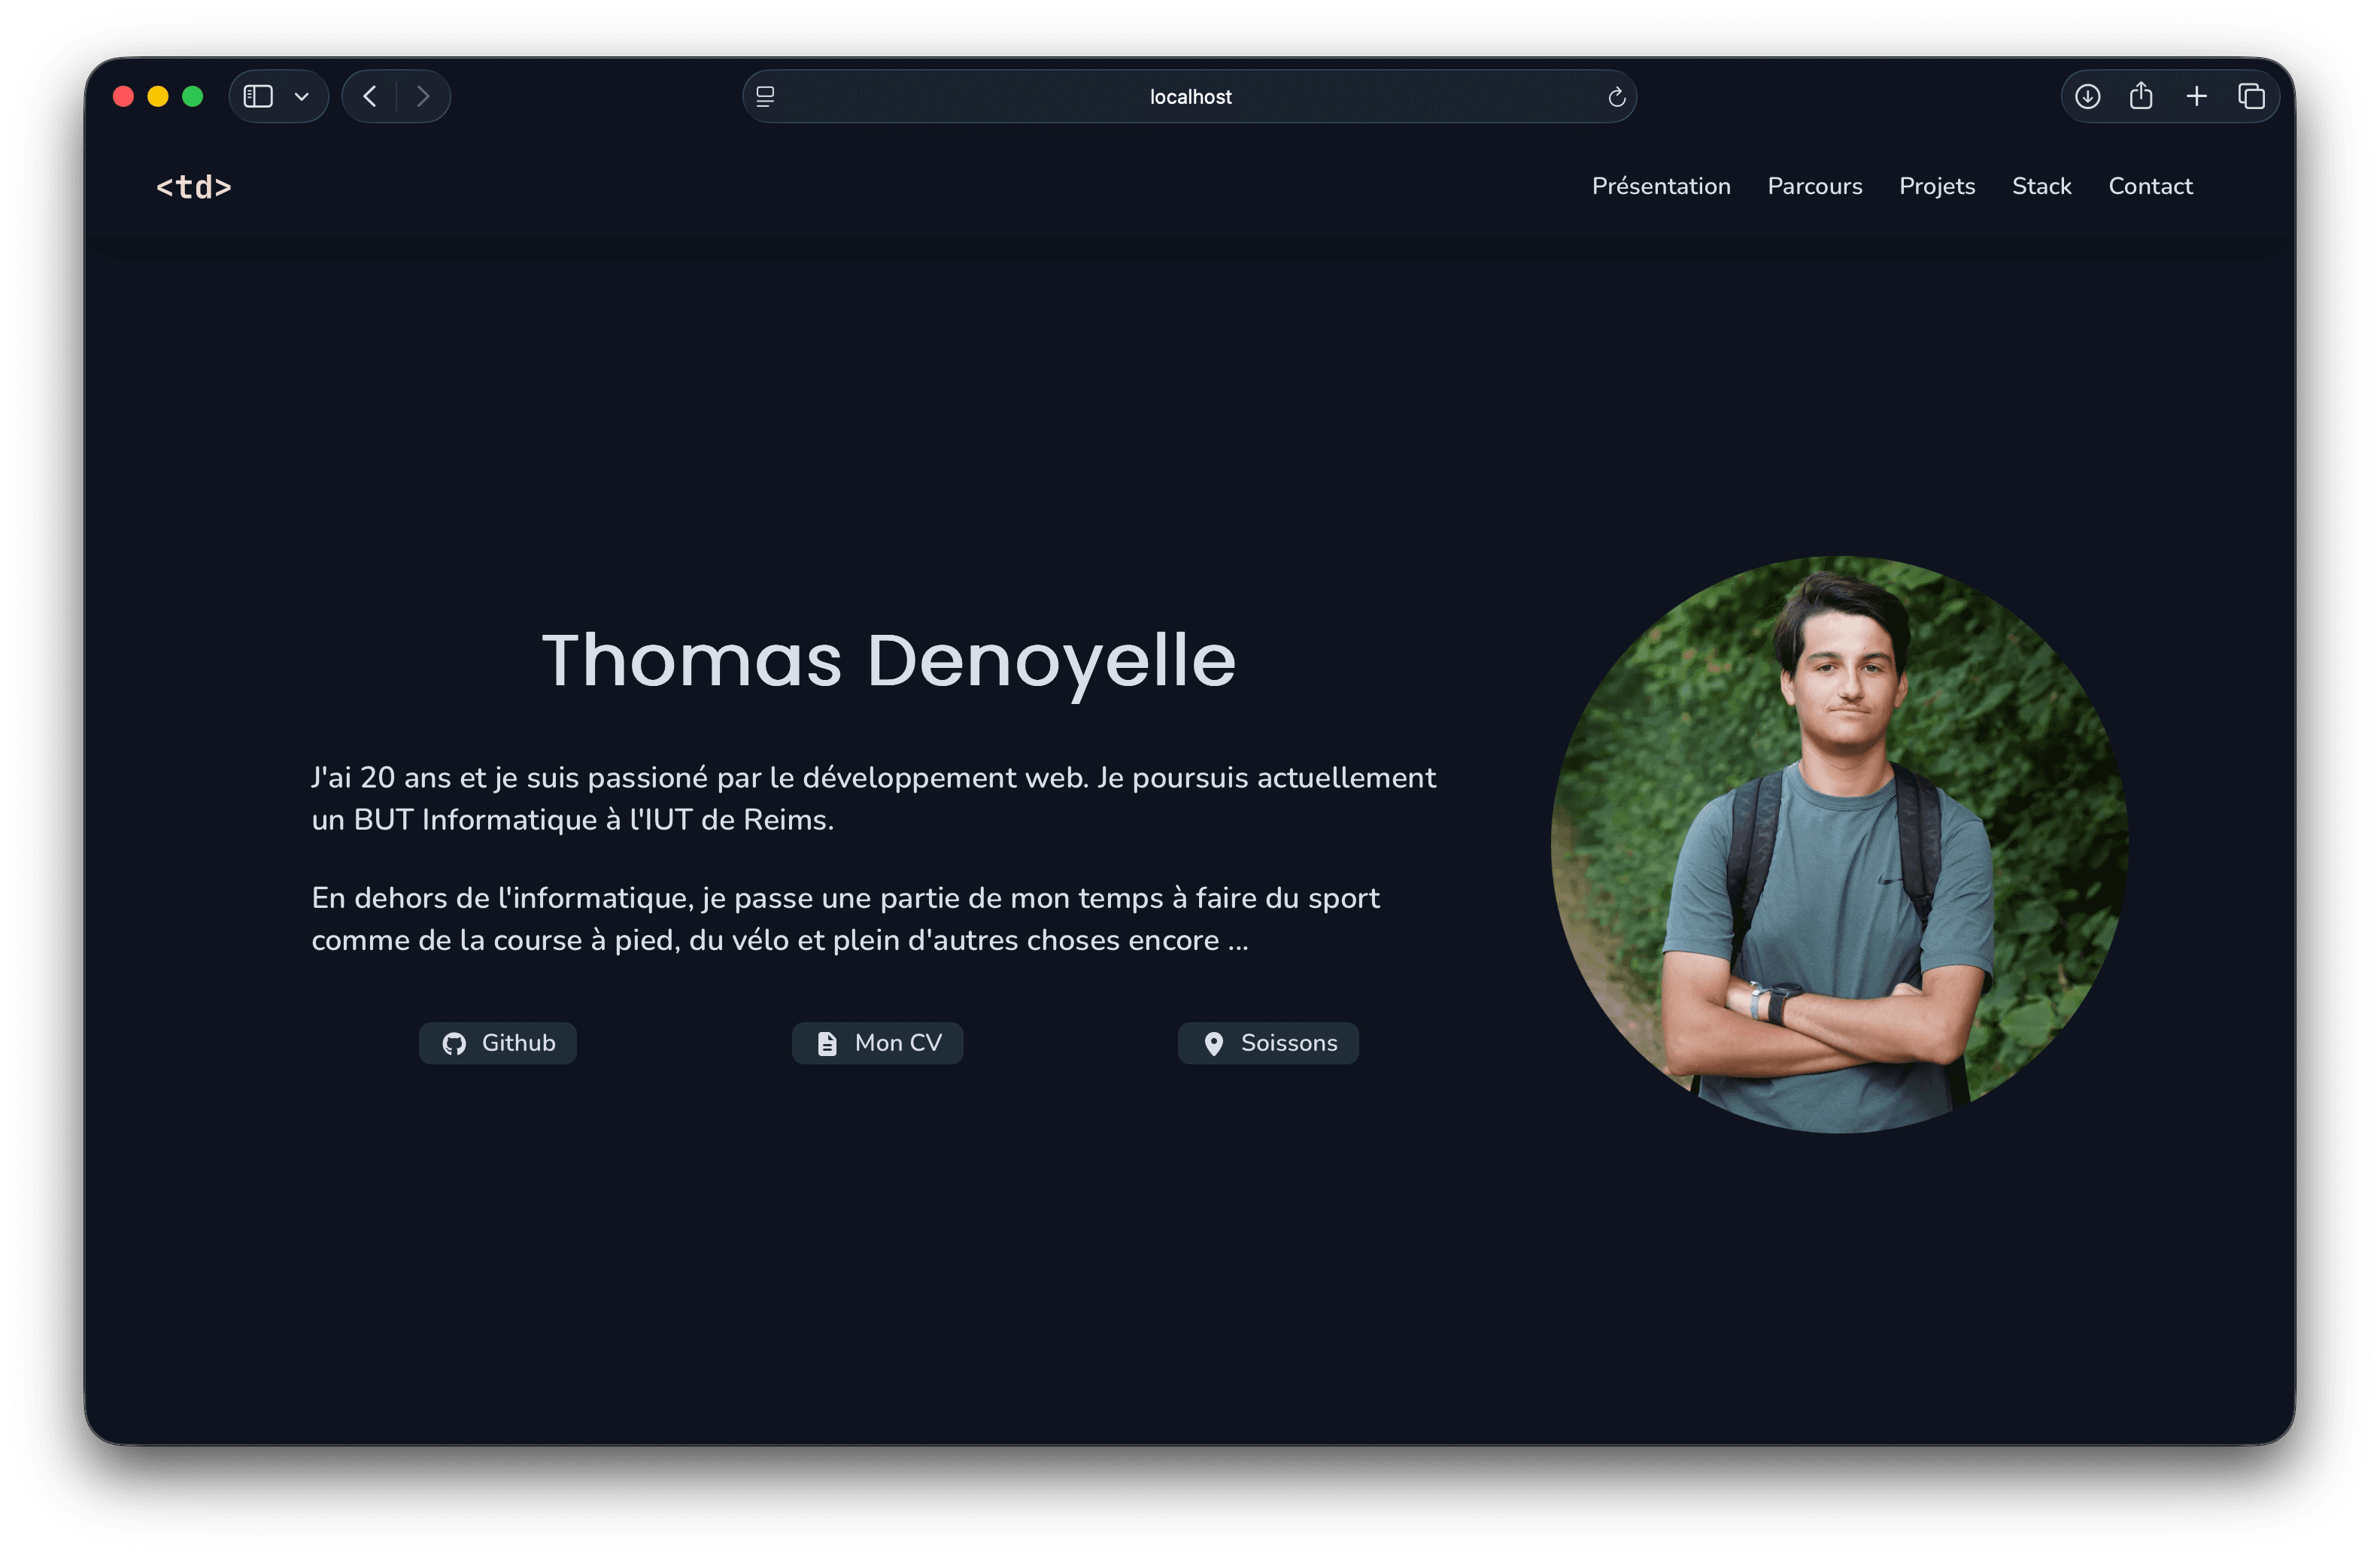
Task: Open the share sheet icon
Action: coord(2141,95)
